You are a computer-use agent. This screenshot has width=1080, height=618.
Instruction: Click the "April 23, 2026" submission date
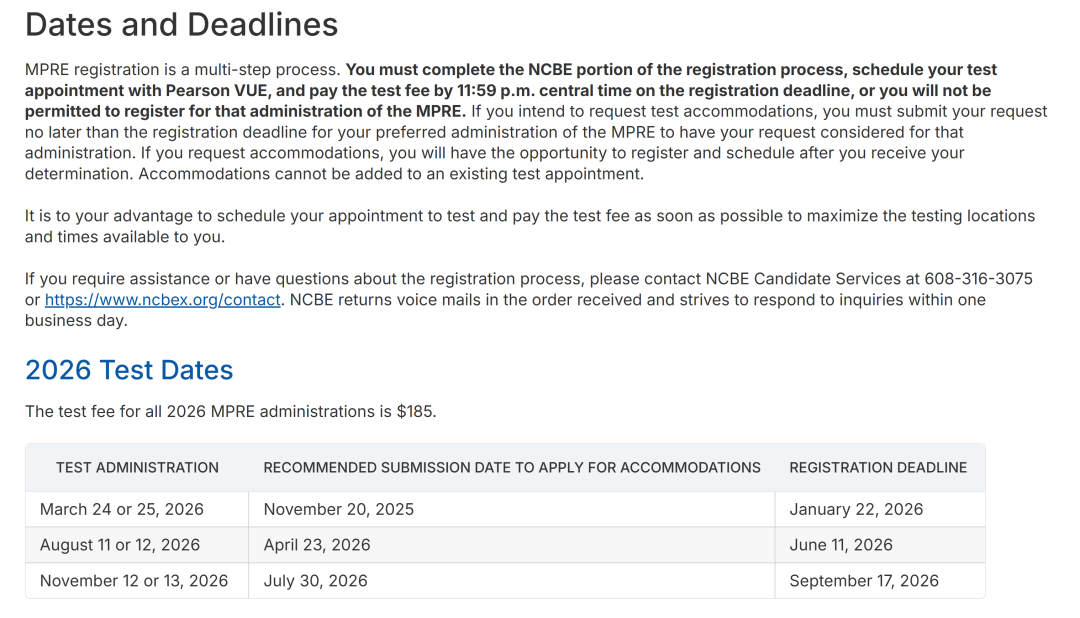click(x=317, y=545)
